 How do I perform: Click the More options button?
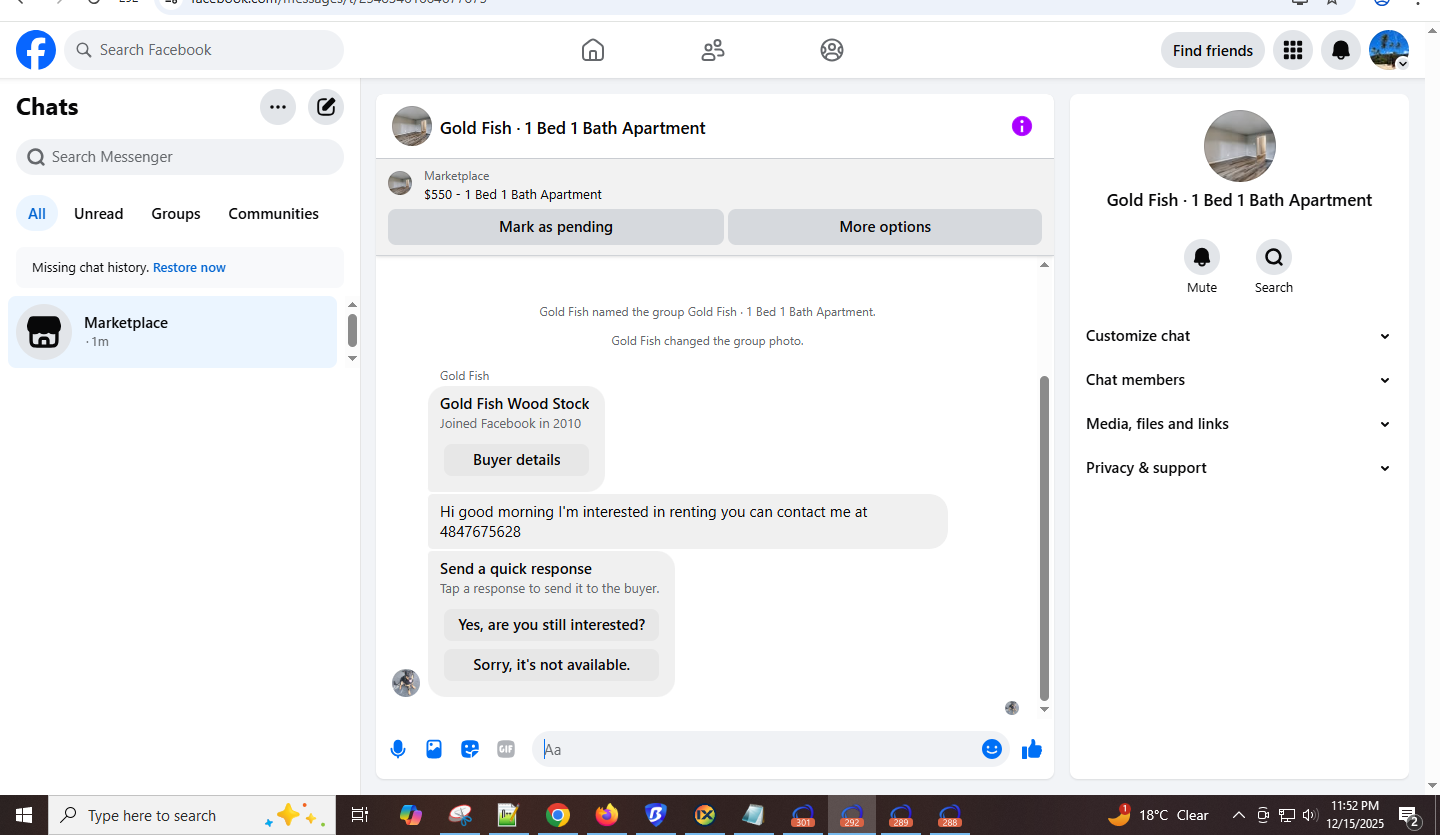click(x=885, y=227)
